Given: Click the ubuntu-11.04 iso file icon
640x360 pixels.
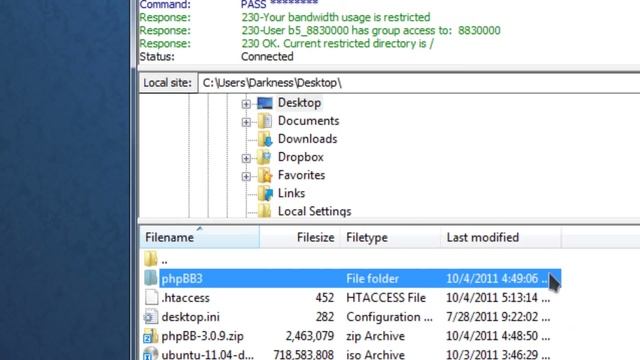Looking at the screenshot, I should pos(151,353).
